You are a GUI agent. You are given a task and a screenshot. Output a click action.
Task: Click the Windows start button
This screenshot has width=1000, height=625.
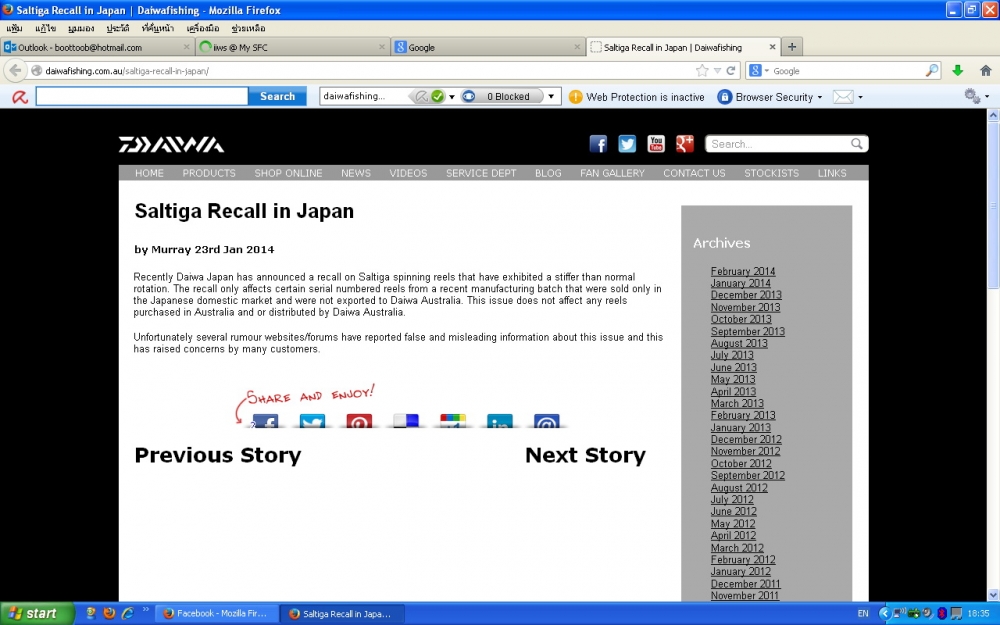click(37, 614)
